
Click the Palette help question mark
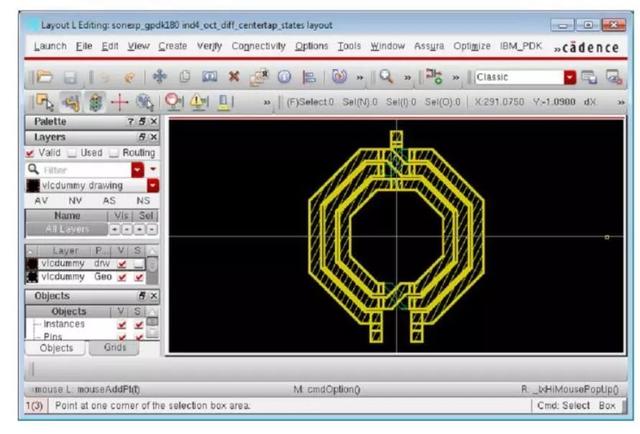(x=130, y=121)
